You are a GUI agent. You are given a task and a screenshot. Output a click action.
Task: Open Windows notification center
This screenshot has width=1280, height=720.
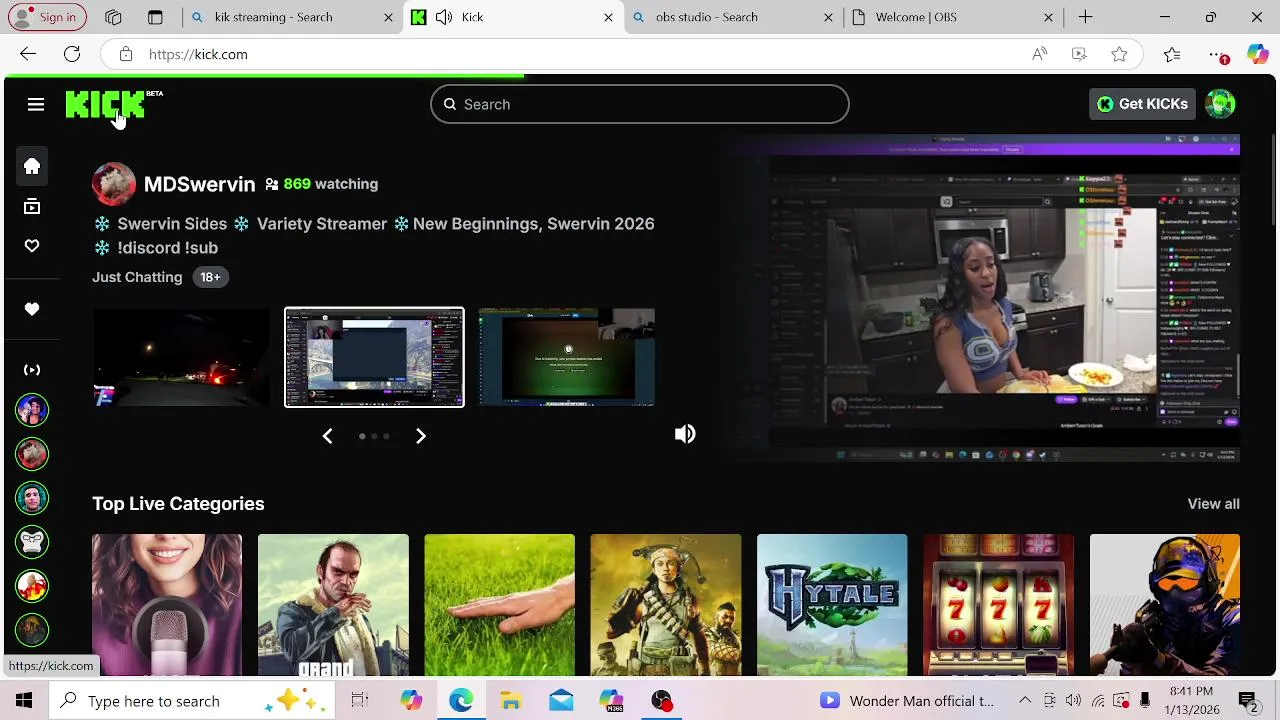(1248, 701)
